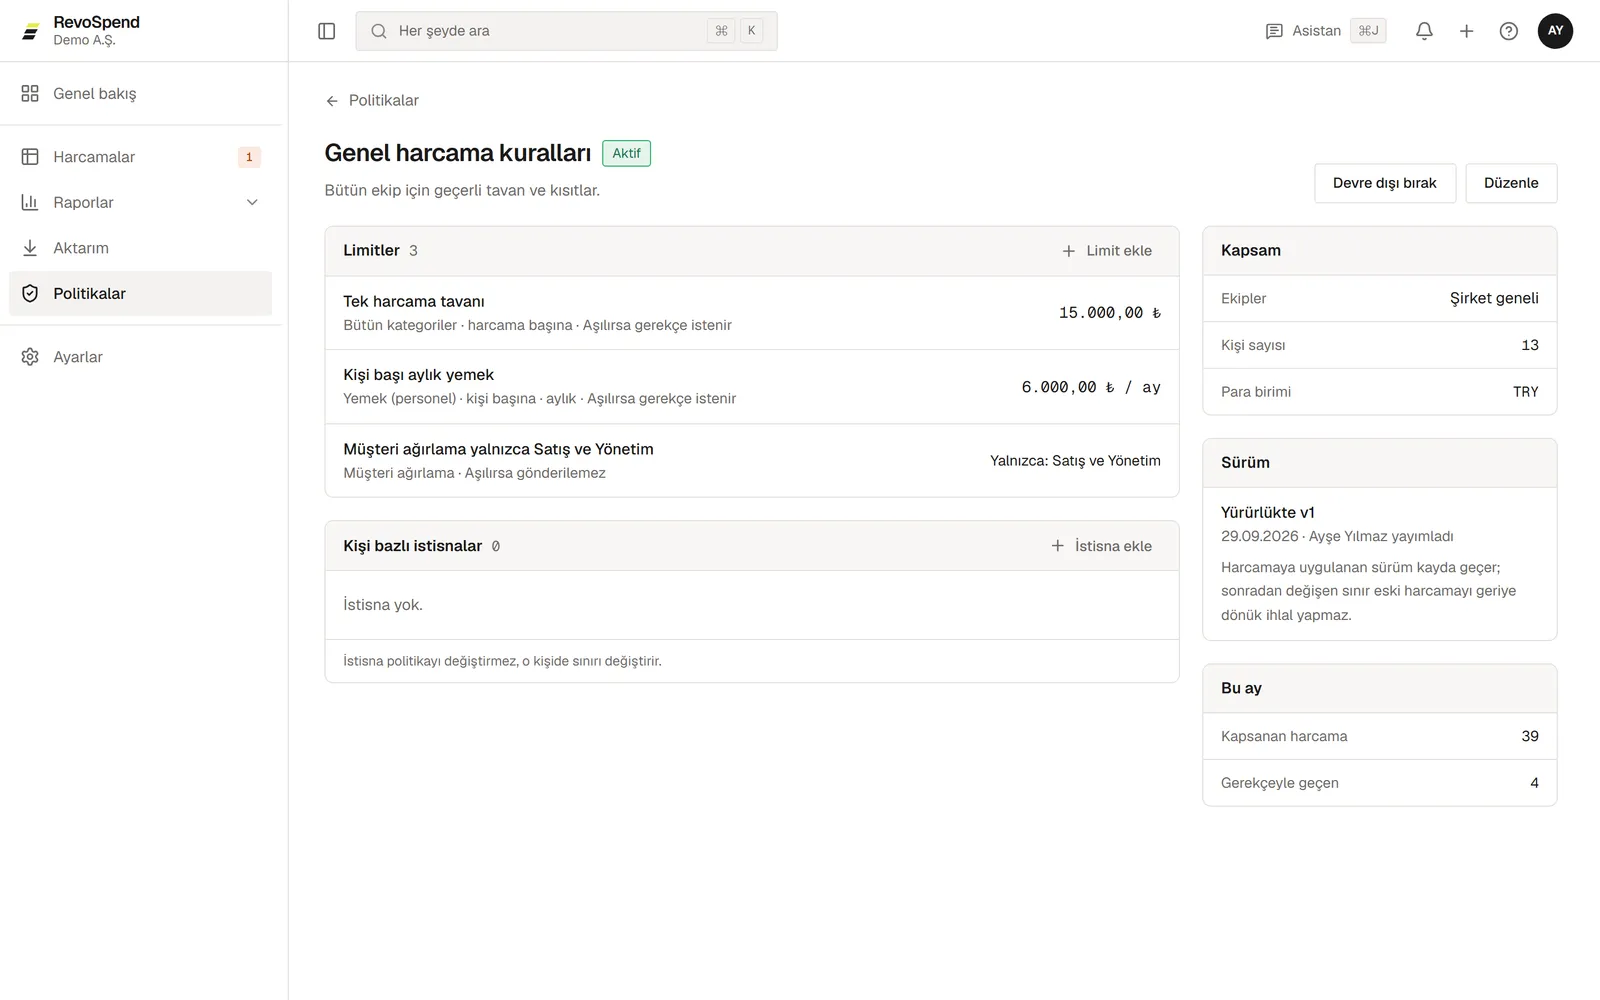
Task: Go to Harcamalar in sidebar
Action: (x=141, y=157)
